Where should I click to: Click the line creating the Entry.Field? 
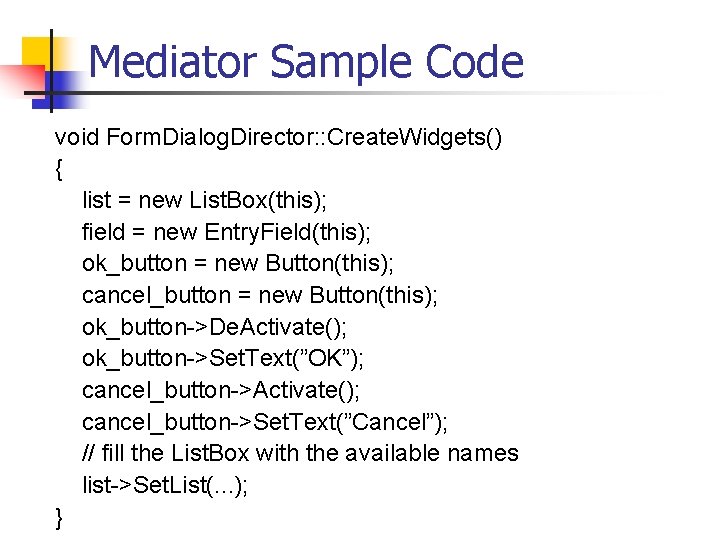coord(226,232)
